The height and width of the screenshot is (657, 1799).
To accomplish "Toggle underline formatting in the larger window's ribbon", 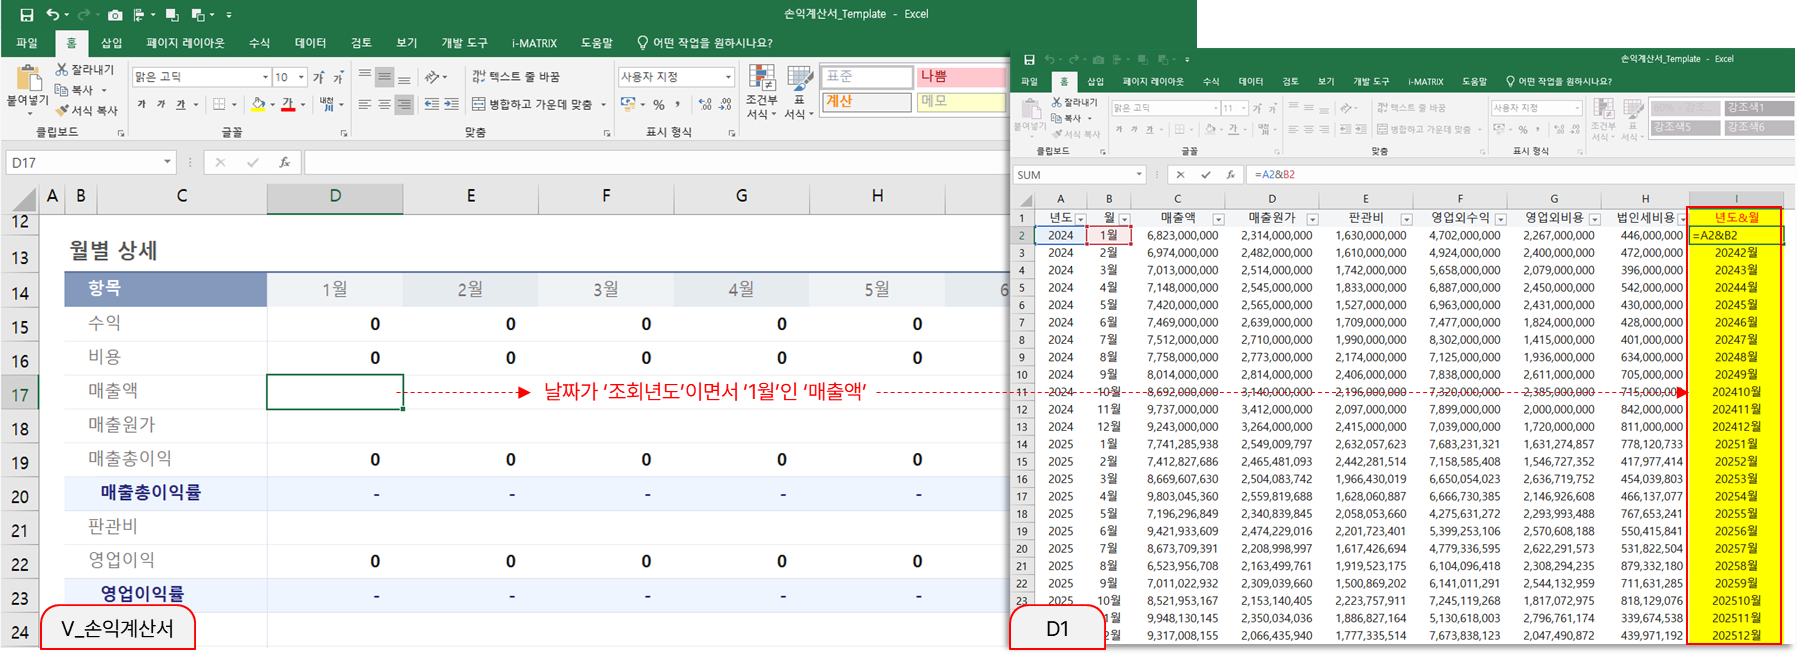I will point(180,104).
